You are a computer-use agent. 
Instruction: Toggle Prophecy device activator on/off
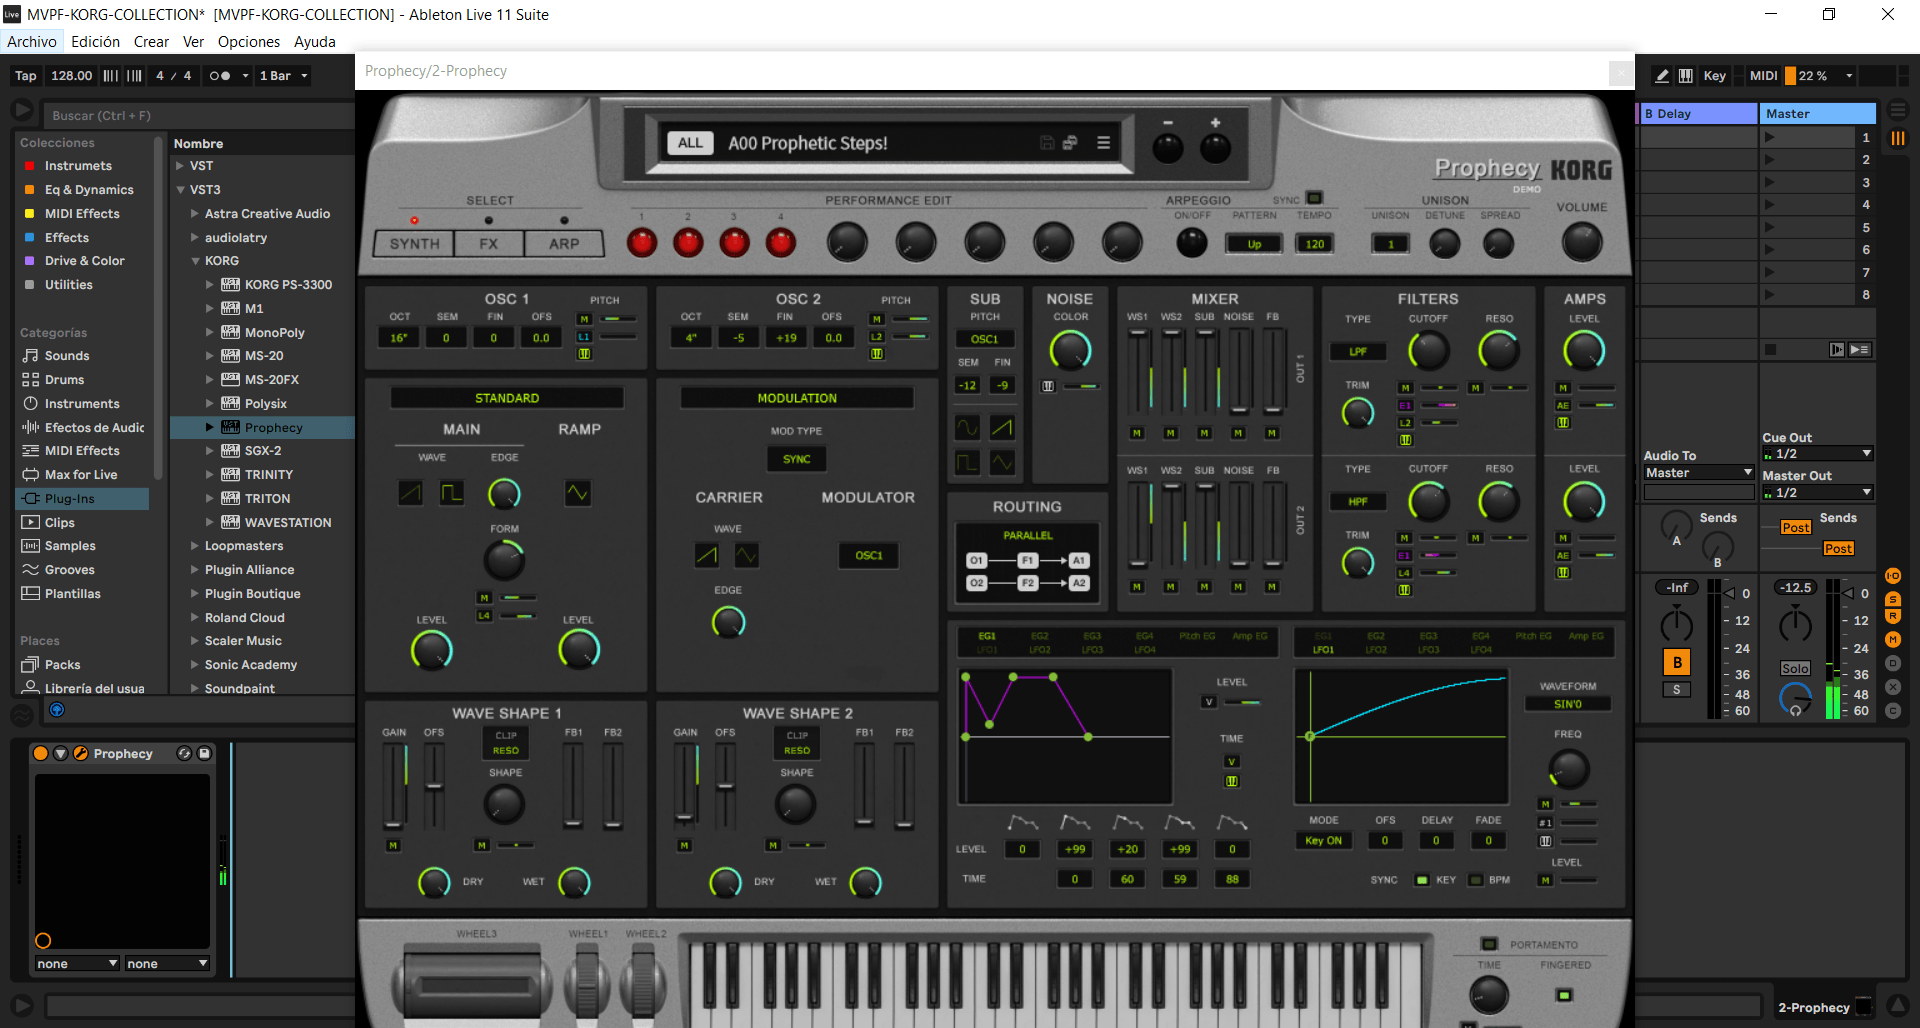41,753
